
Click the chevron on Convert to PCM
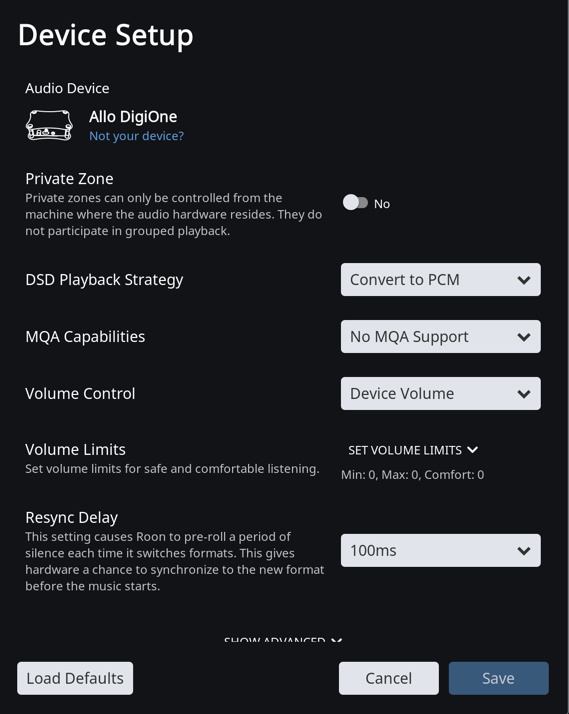pyautogui.click(x=524, y=280)
